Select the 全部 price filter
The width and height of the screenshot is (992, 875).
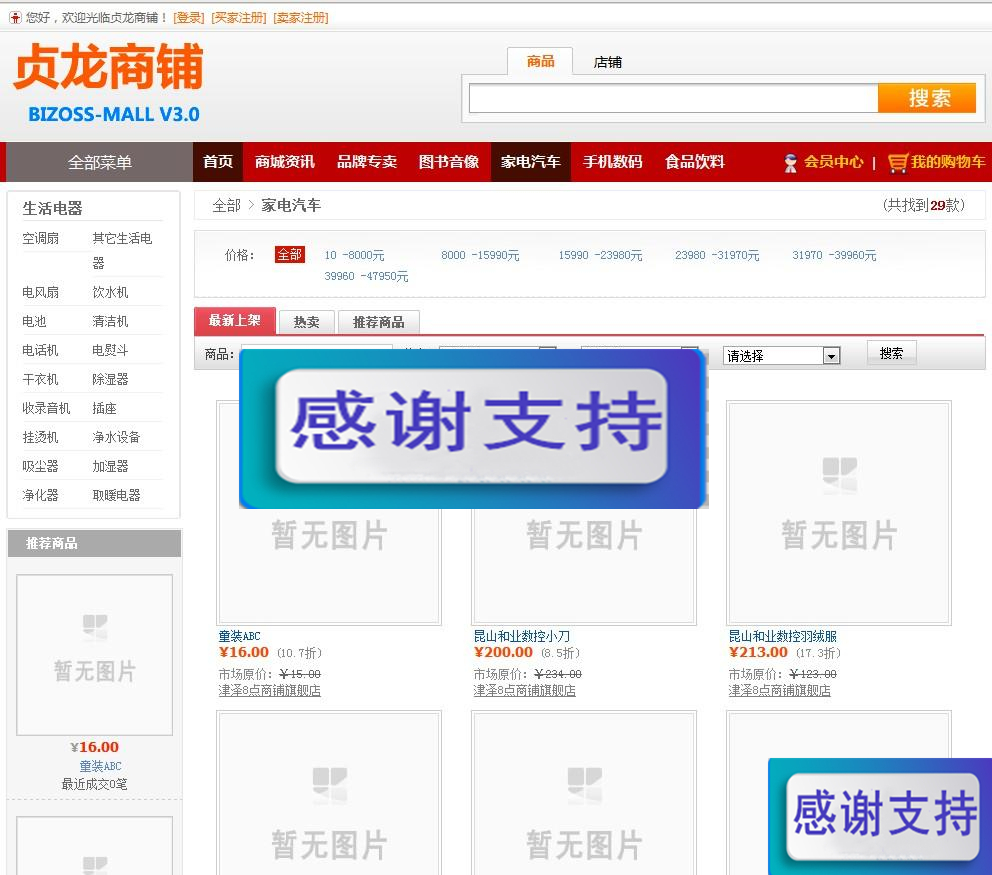click(290, 254)
